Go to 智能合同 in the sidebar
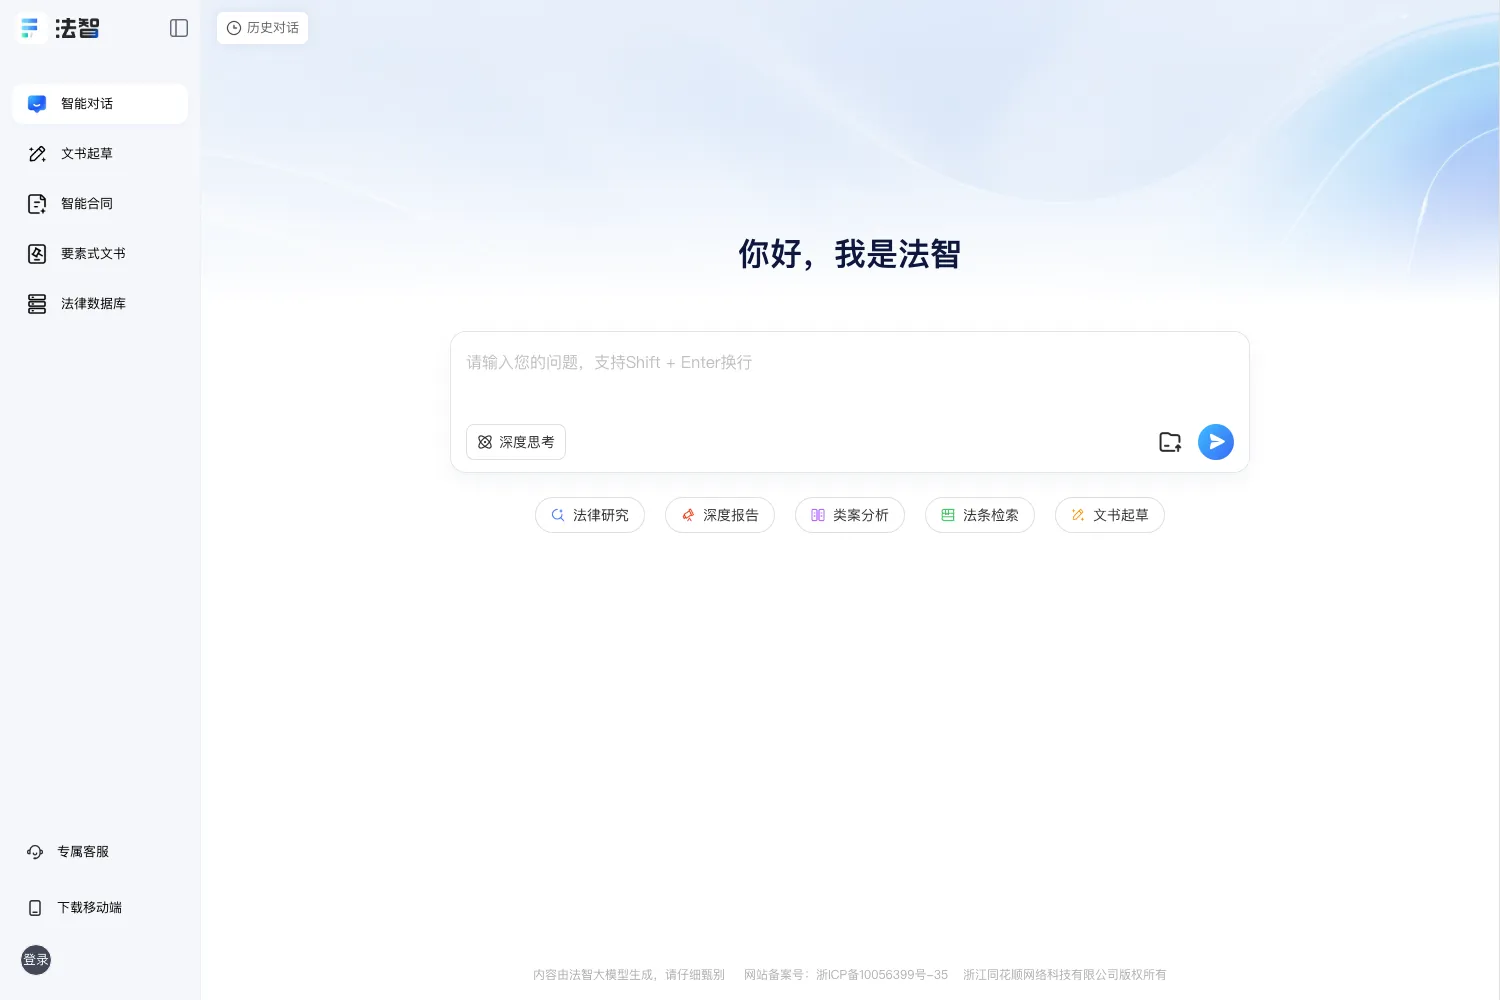This screenshot has width=1500, height=1000. coord(100,204)
